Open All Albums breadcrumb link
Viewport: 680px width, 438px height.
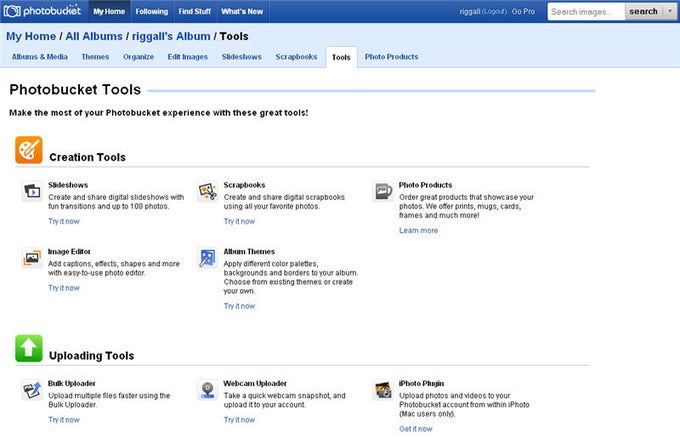(x=94, y=36)
